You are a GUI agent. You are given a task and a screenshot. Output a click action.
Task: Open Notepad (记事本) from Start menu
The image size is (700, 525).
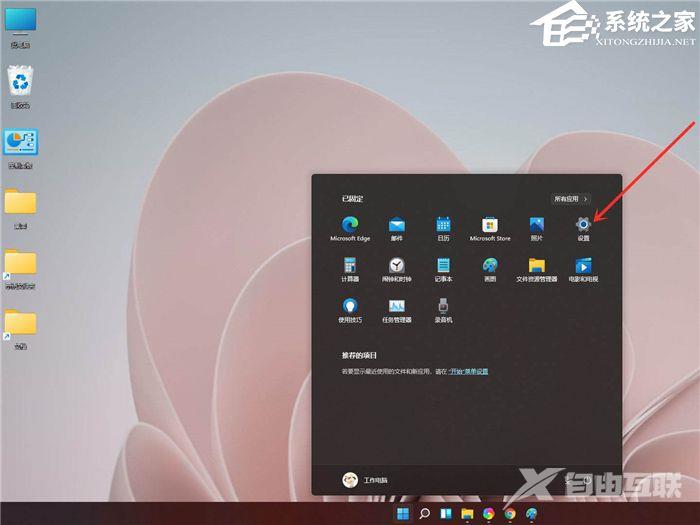(443, 270)
